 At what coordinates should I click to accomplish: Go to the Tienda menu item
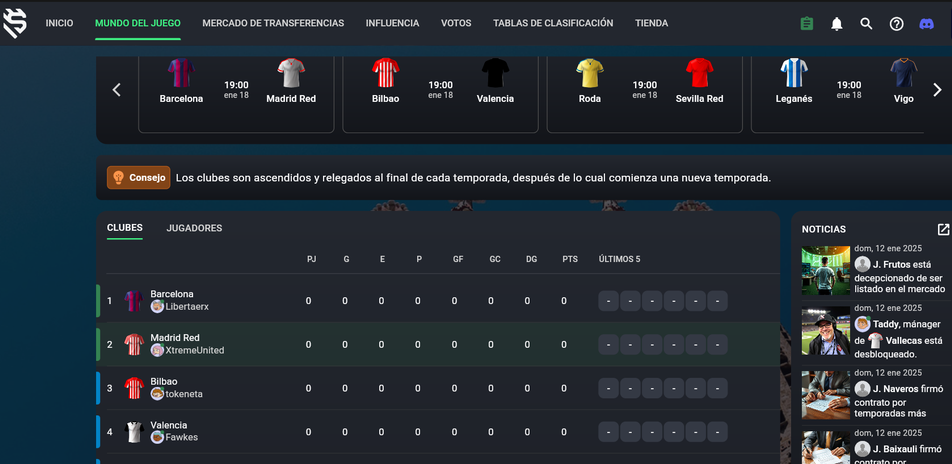coord(651,23)
